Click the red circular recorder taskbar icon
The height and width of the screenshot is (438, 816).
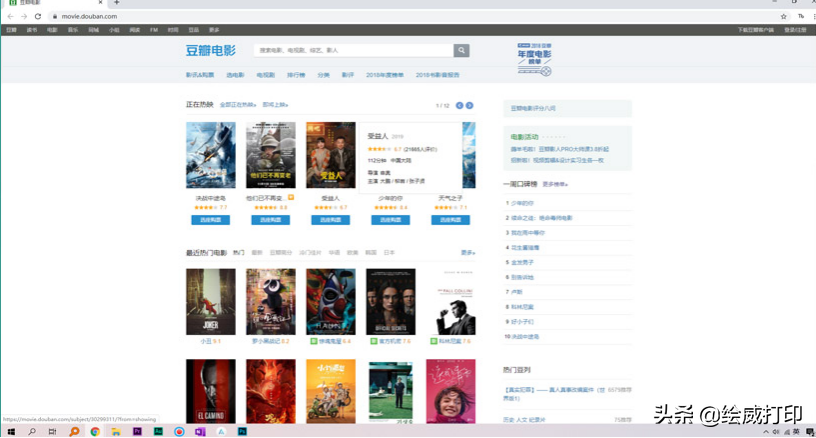(x=179, y=432)
